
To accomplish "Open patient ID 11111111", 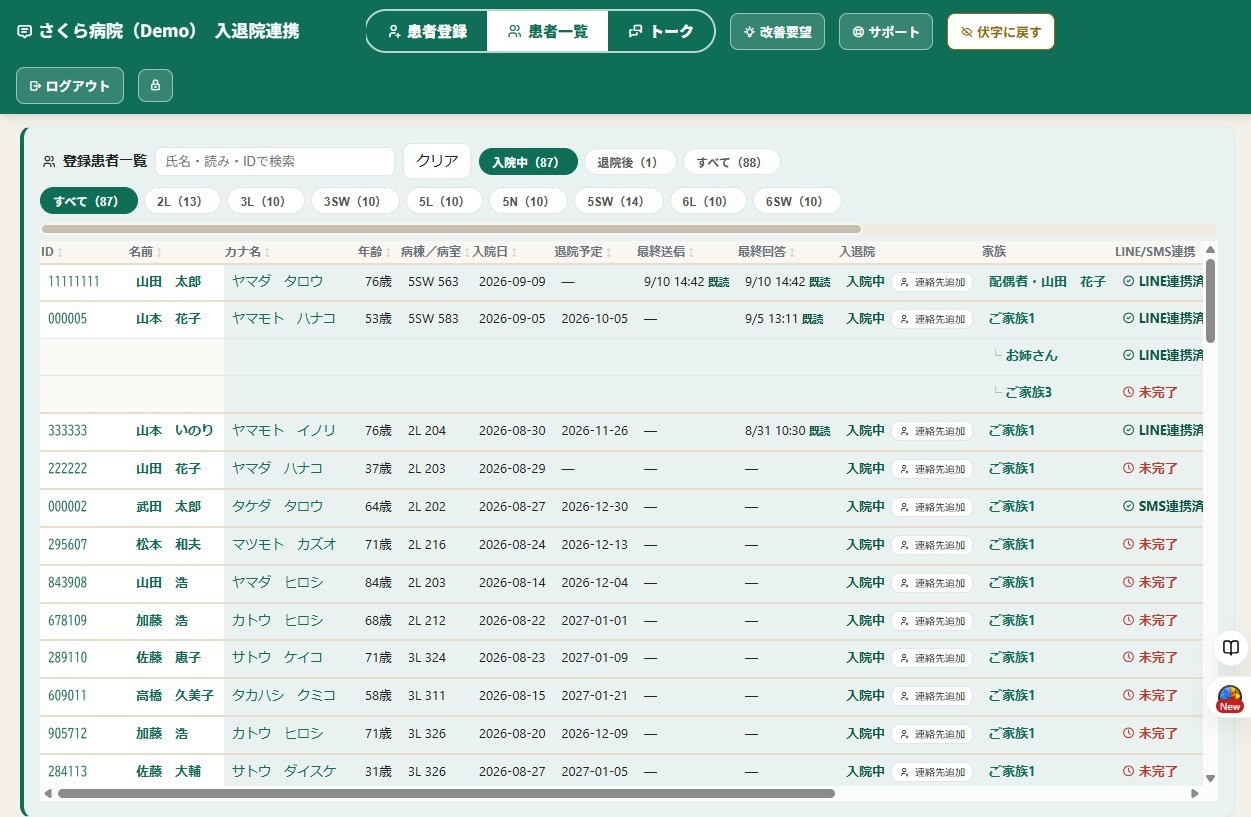I will coord(74,282).
